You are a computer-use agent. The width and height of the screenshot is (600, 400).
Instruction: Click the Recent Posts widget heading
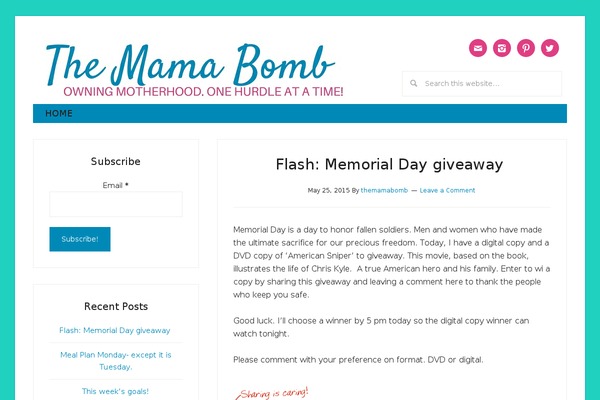[x=116, y=306]
